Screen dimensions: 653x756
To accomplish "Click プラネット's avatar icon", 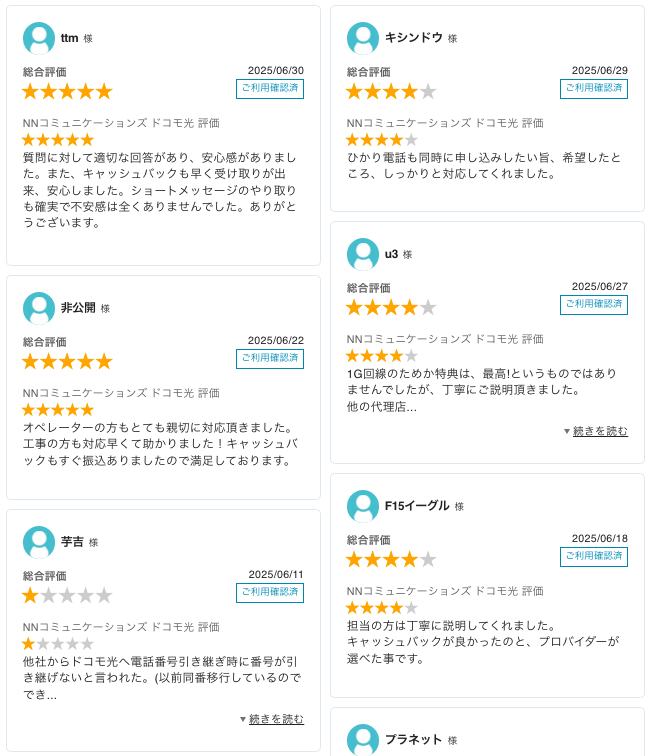I will pyautogui.click(x=363, y=740).
